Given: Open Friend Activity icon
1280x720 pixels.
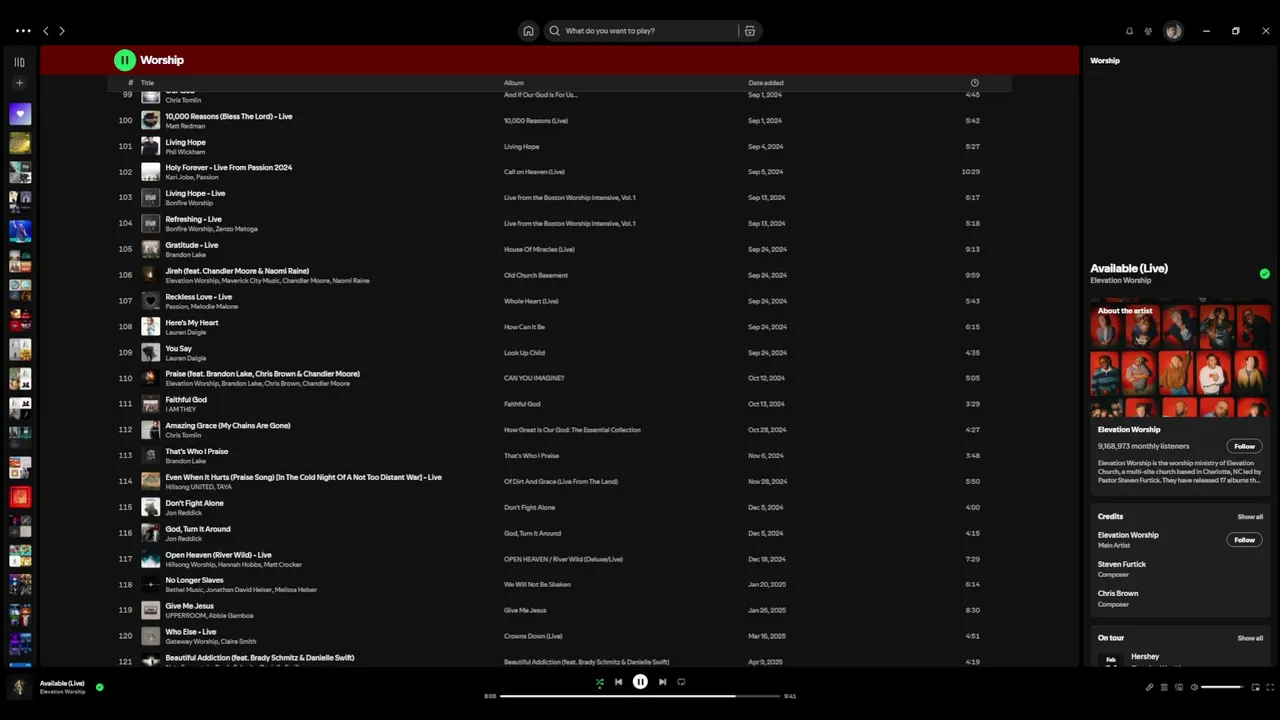Looking at the screenshot, I should point(1148,31).
